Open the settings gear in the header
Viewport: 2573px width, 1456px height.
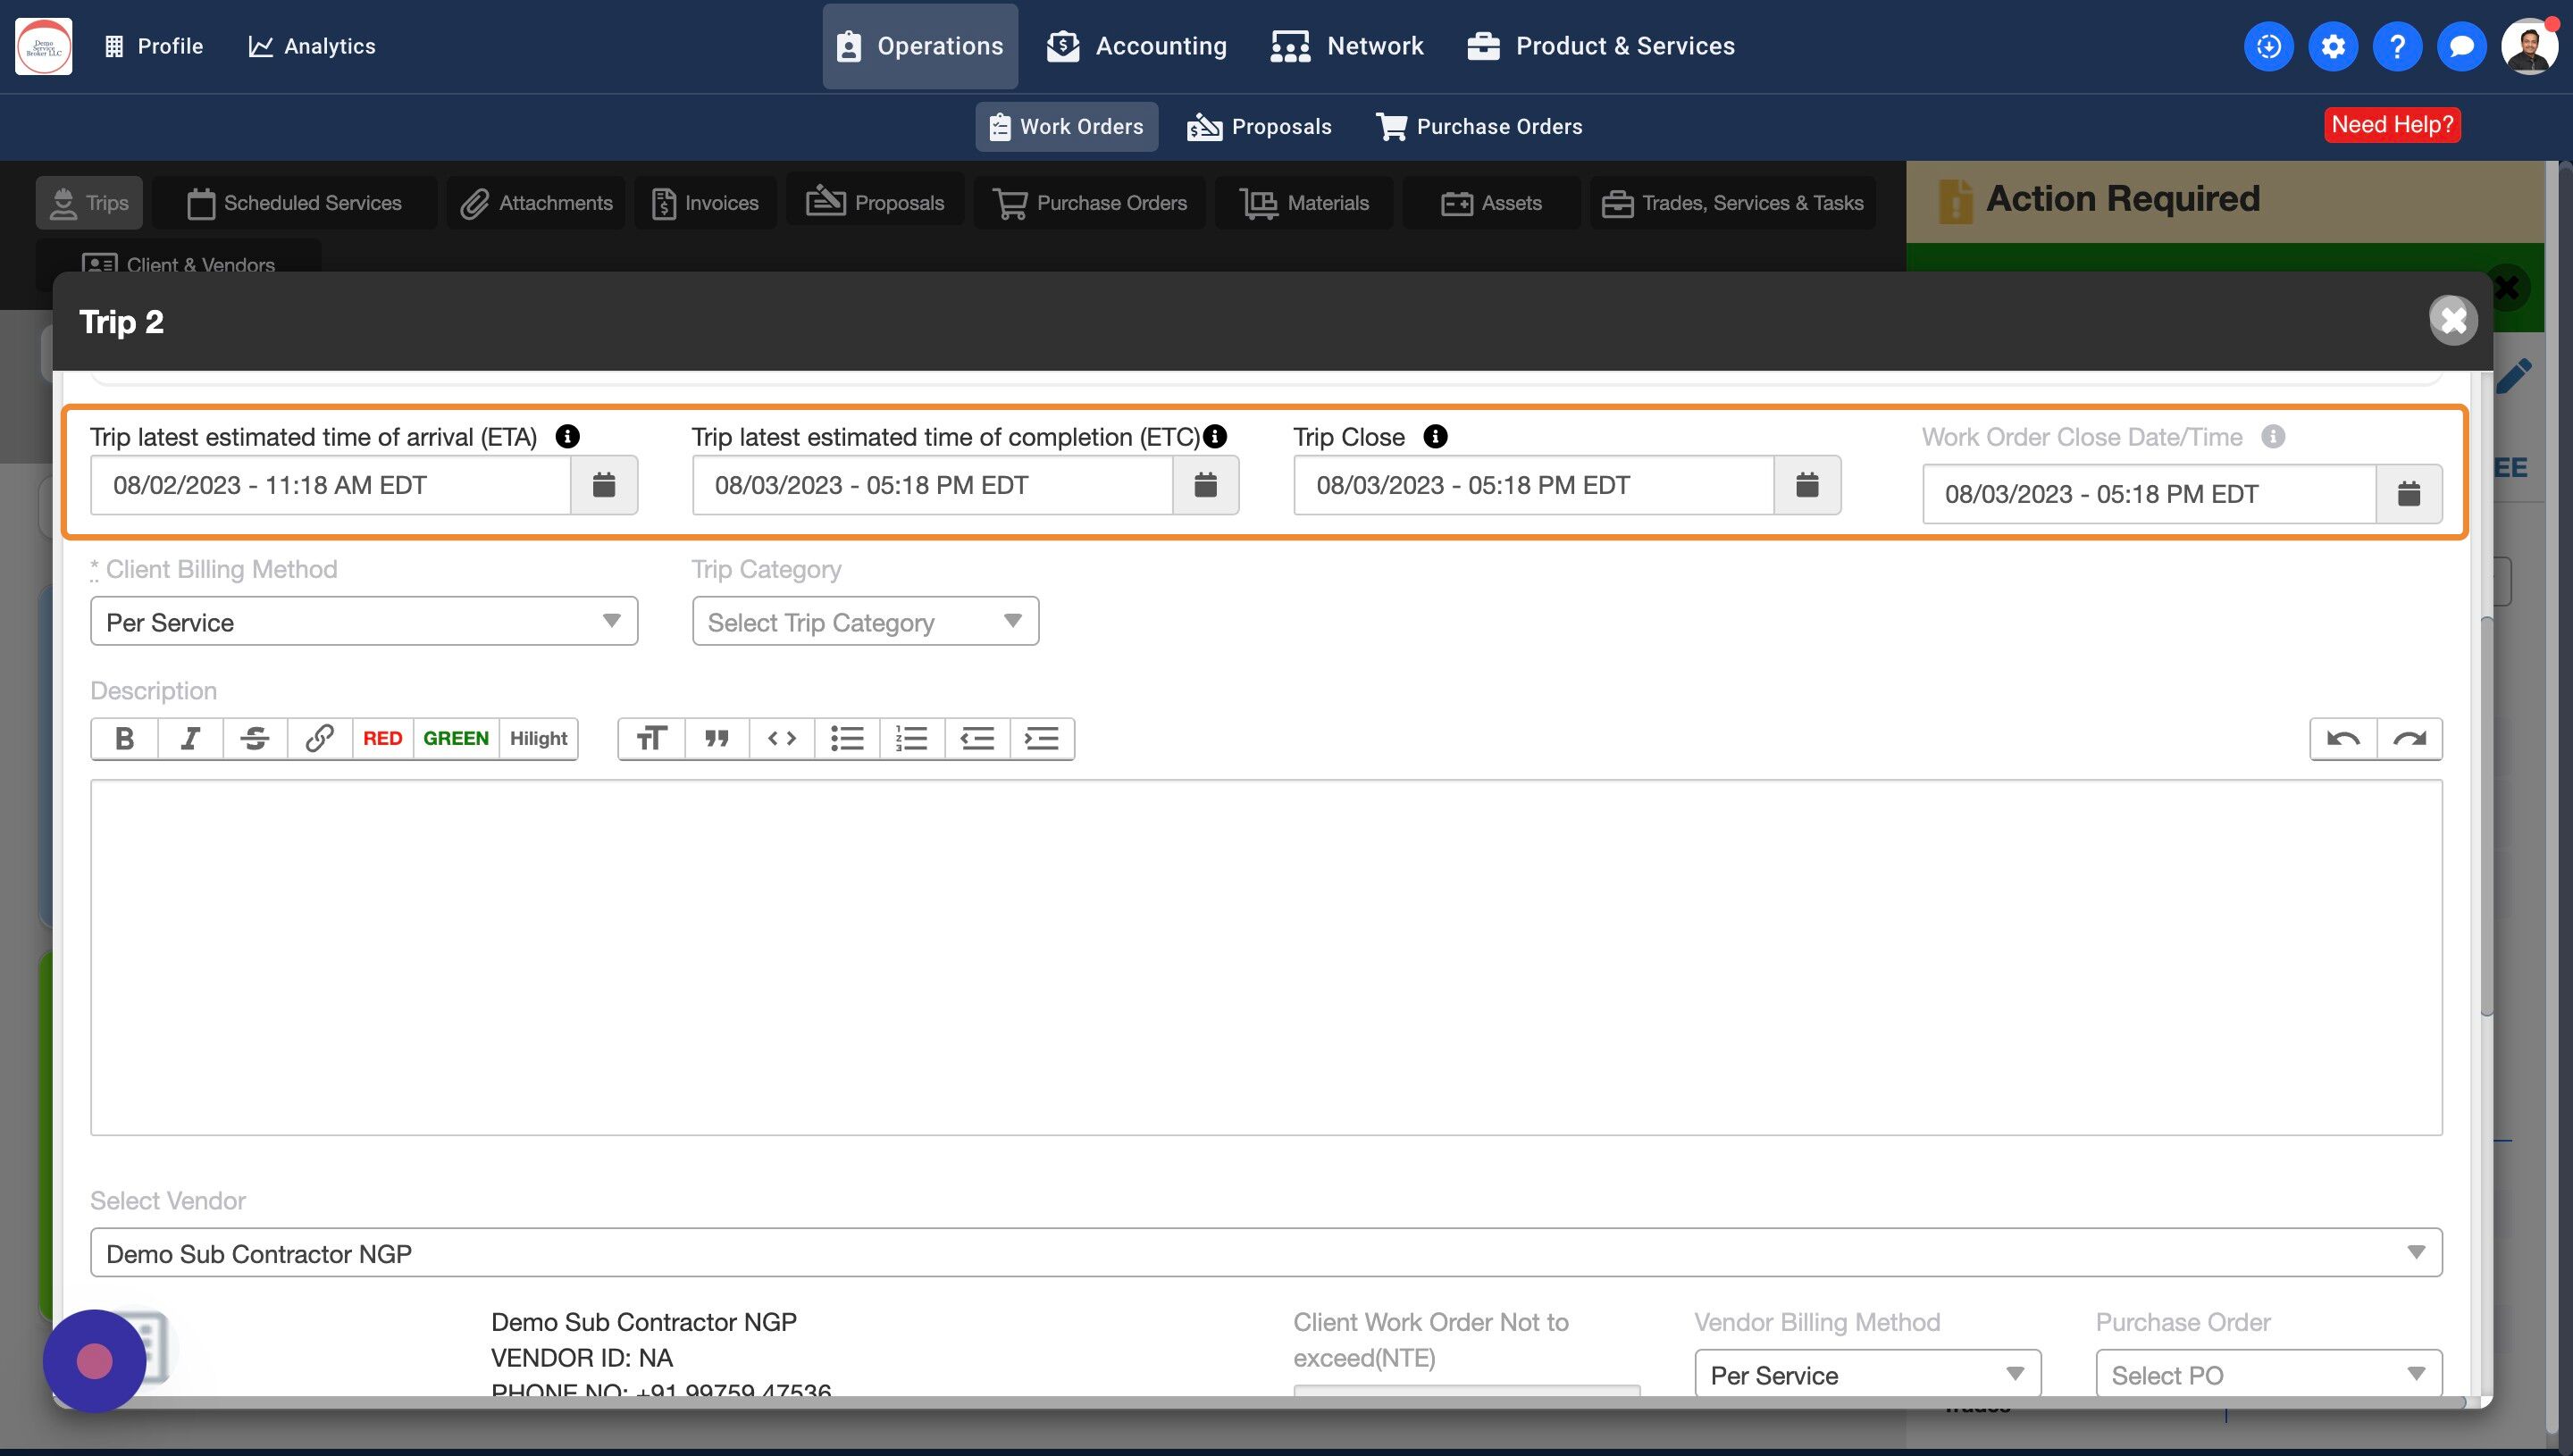2332,46
